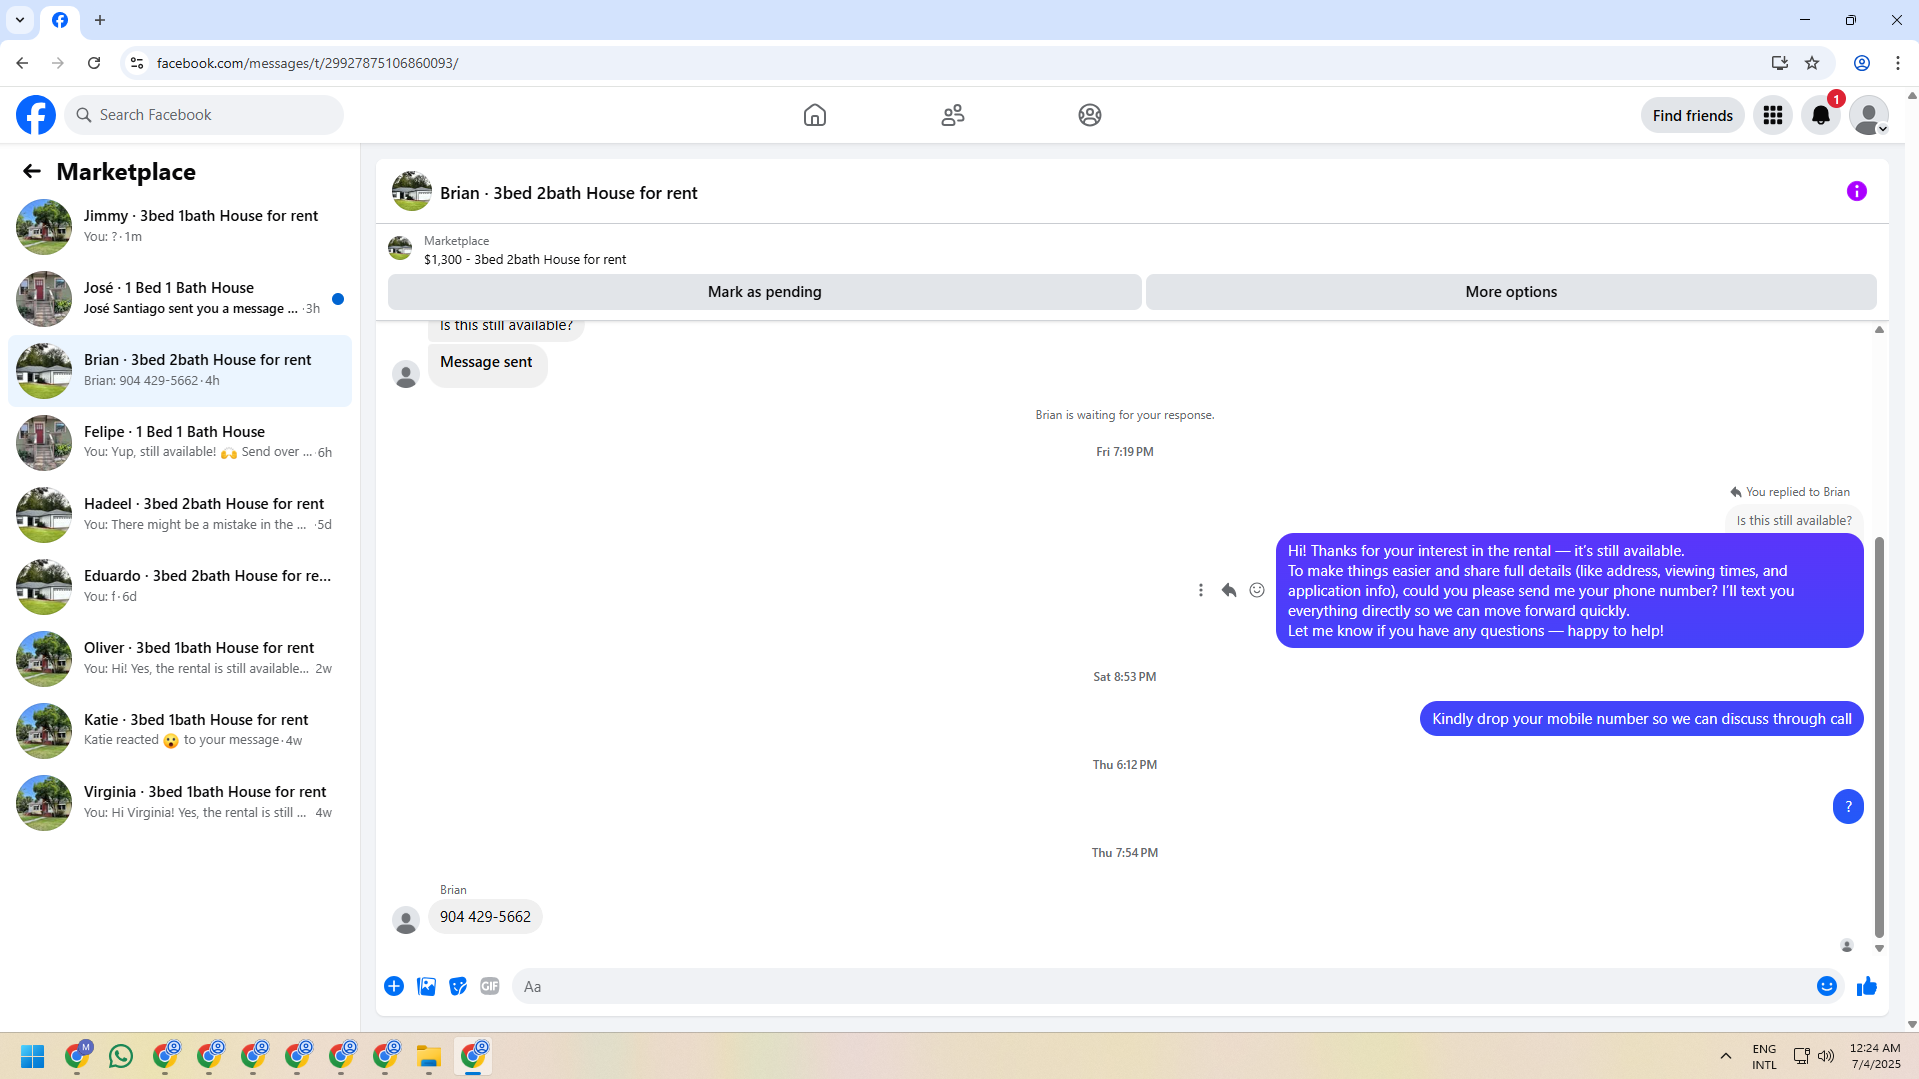The width and height of the screenshot is (1919, 1079).
Task: Open José 1 Bed 1 Bath conversation
Action: coord(180,299)
